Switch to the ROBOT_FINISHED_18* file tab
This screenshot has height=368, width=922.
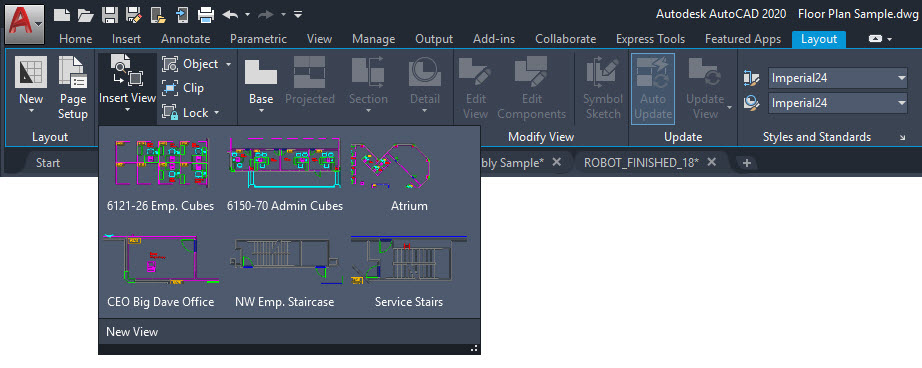point(641,163)
